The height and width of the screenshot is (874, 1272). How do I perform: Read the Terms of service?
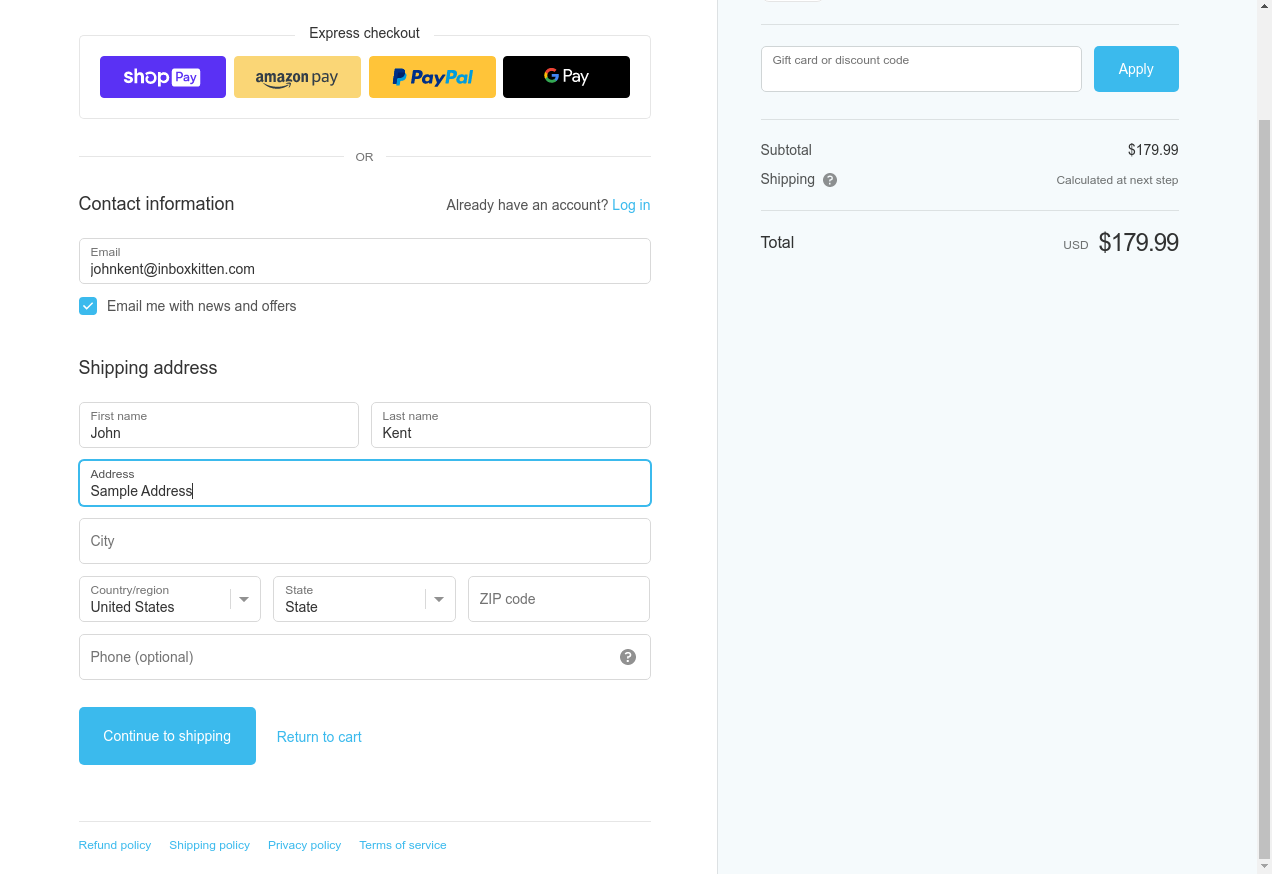(x=403, y=845)
